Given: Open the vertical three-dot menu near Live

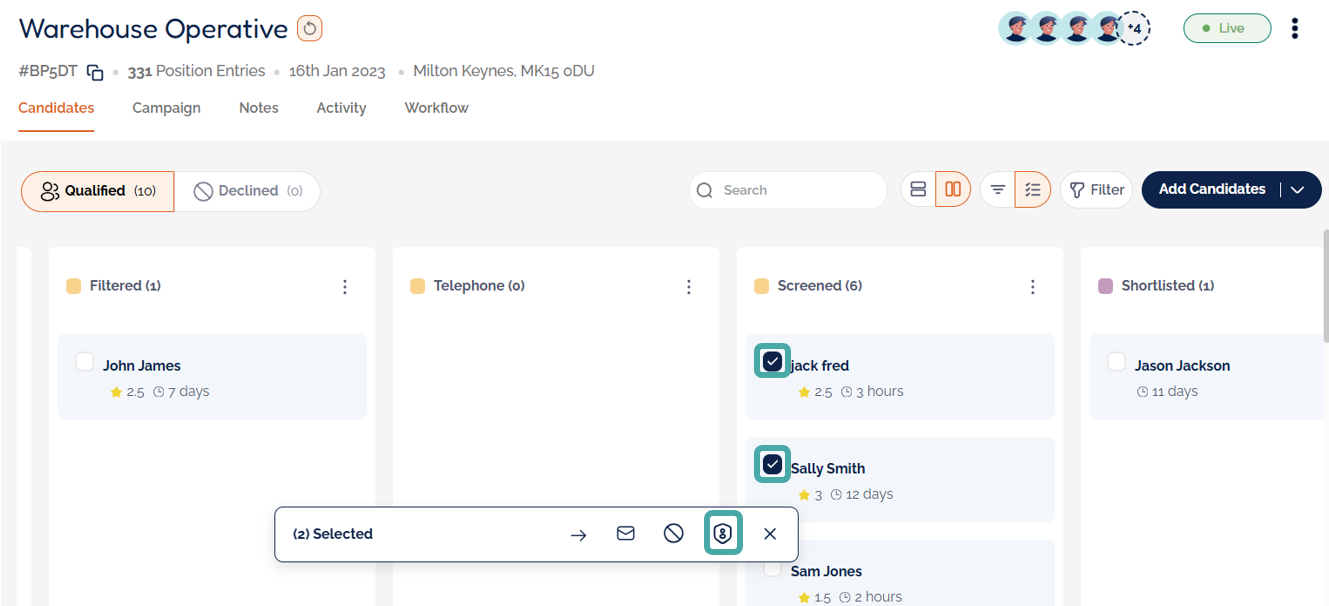Looking at the screenshot, I should coord(1294,28).
